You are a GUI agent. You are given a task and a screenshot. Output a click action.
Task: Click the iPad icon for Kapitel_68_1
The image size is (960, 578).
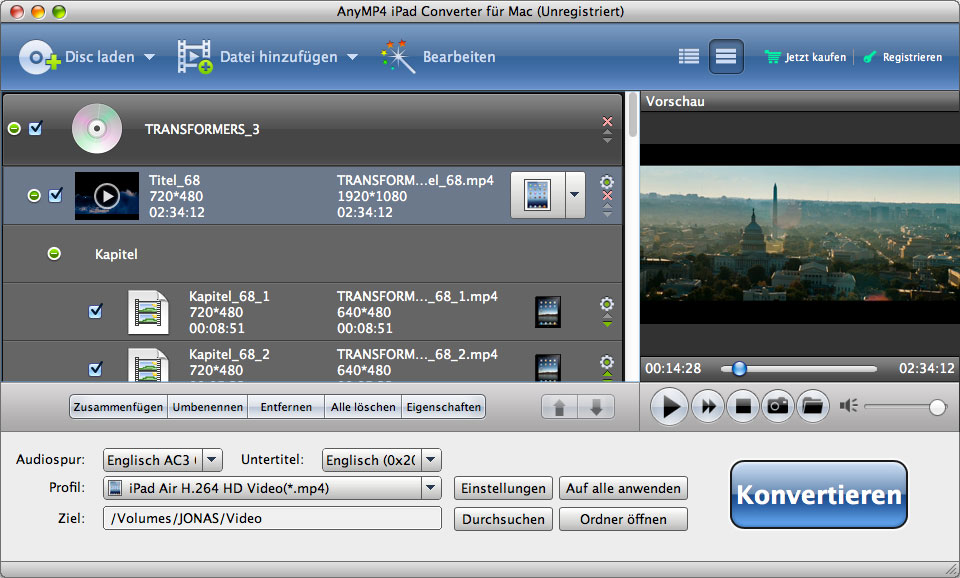547,312
